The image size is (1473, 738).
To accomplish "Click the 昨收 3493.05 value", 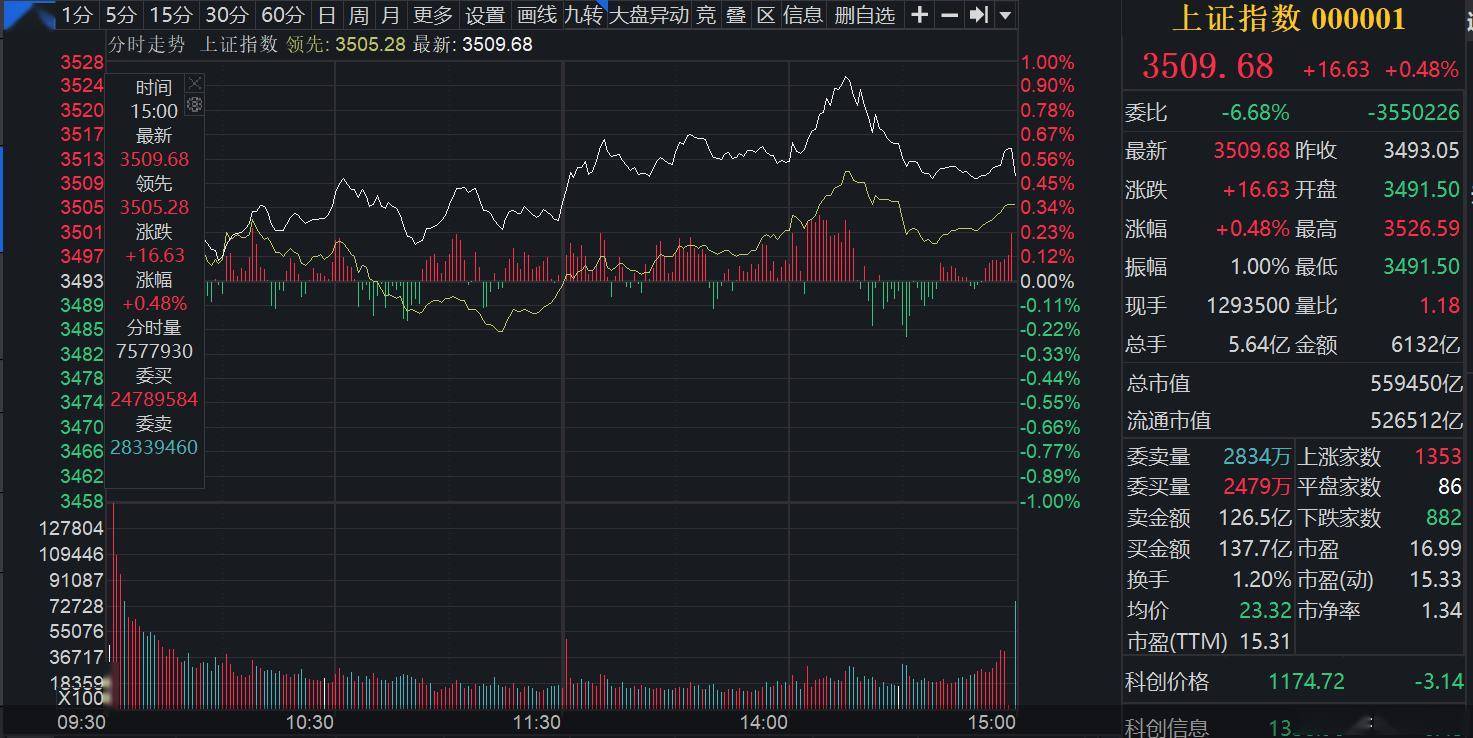I will point(1421,151).
